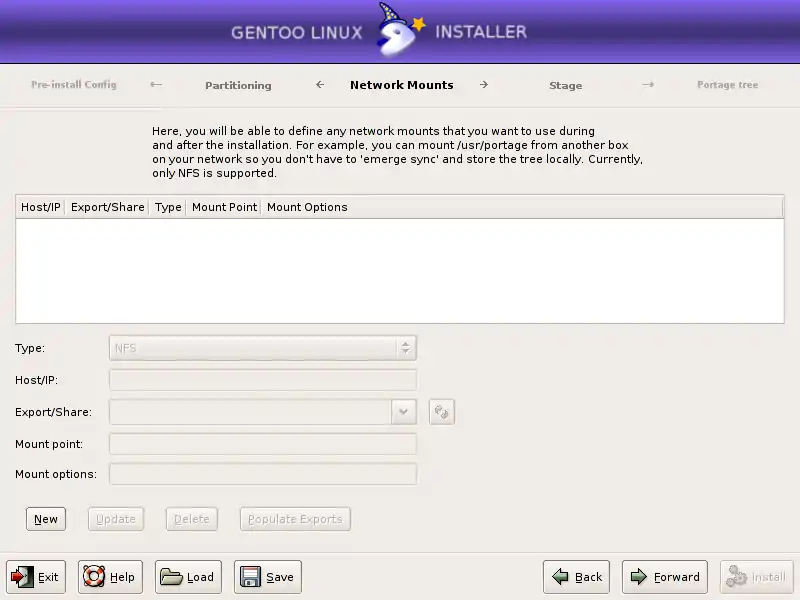Expand the Export/Share combo box arrow
The image size is (800, 600).
[x=403, y=412]
